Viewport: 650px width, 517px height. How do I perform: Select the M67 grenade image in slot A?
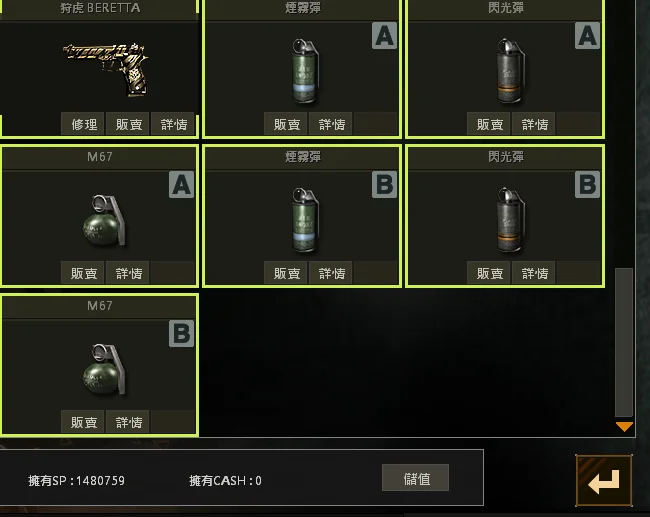[104, 221]
